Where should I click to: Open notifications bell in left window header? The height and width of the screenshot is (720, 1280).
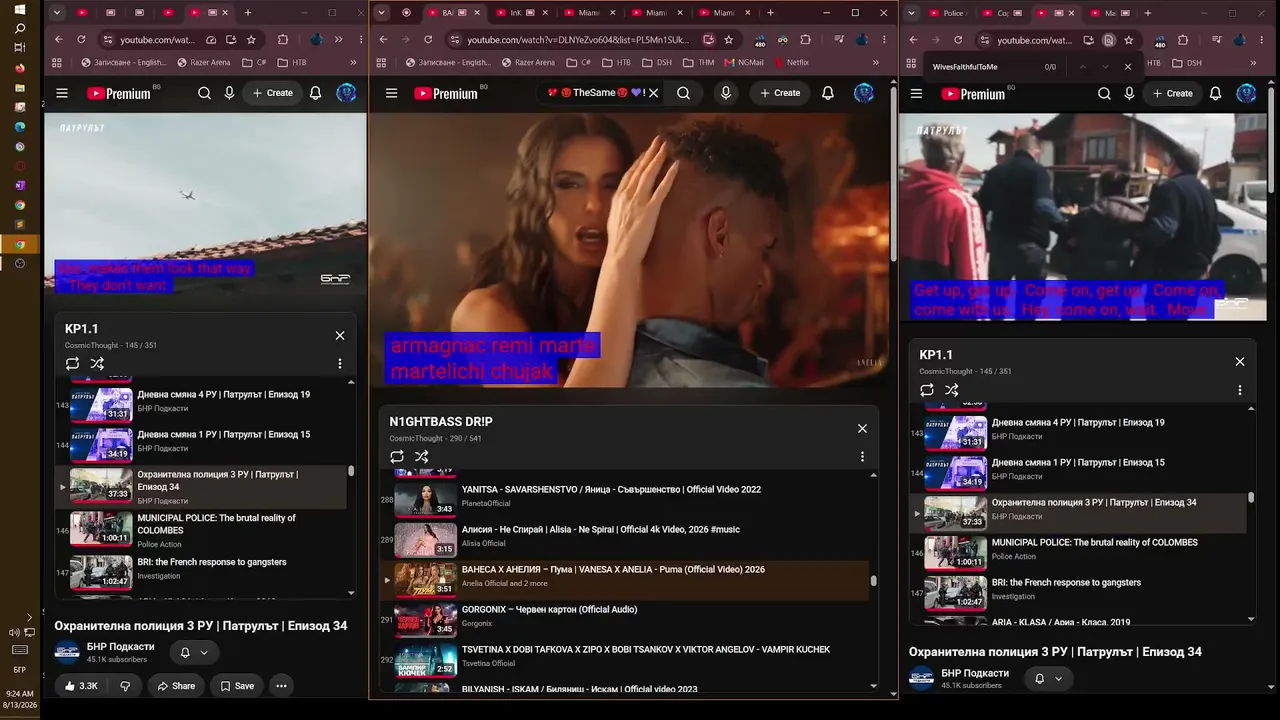click(315, 93)
